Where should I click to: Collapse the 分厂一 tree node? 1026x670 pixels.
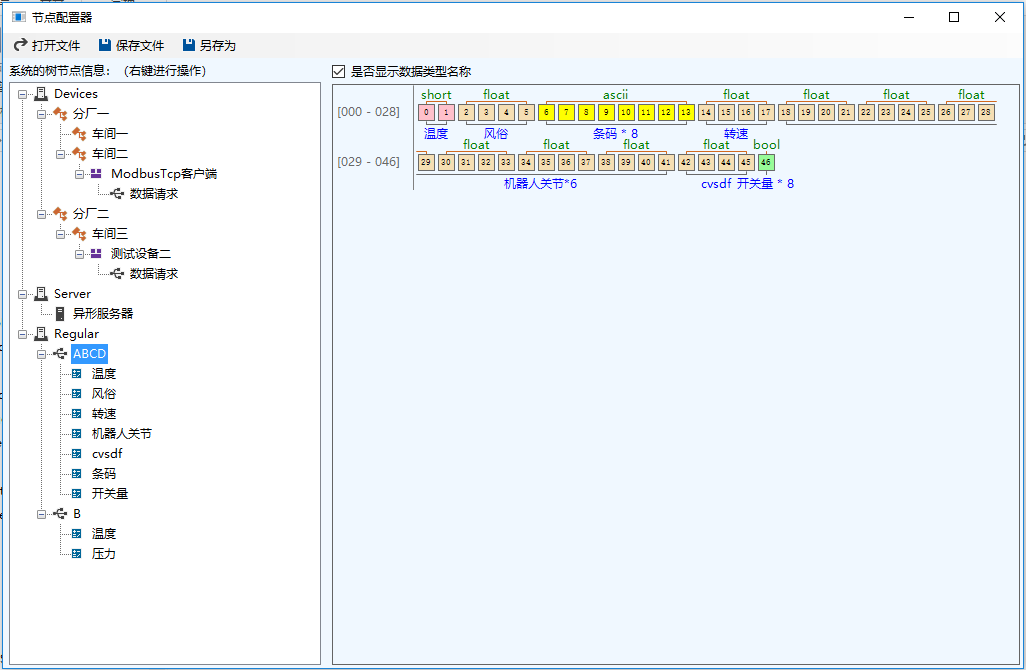(x=41, y=114)
